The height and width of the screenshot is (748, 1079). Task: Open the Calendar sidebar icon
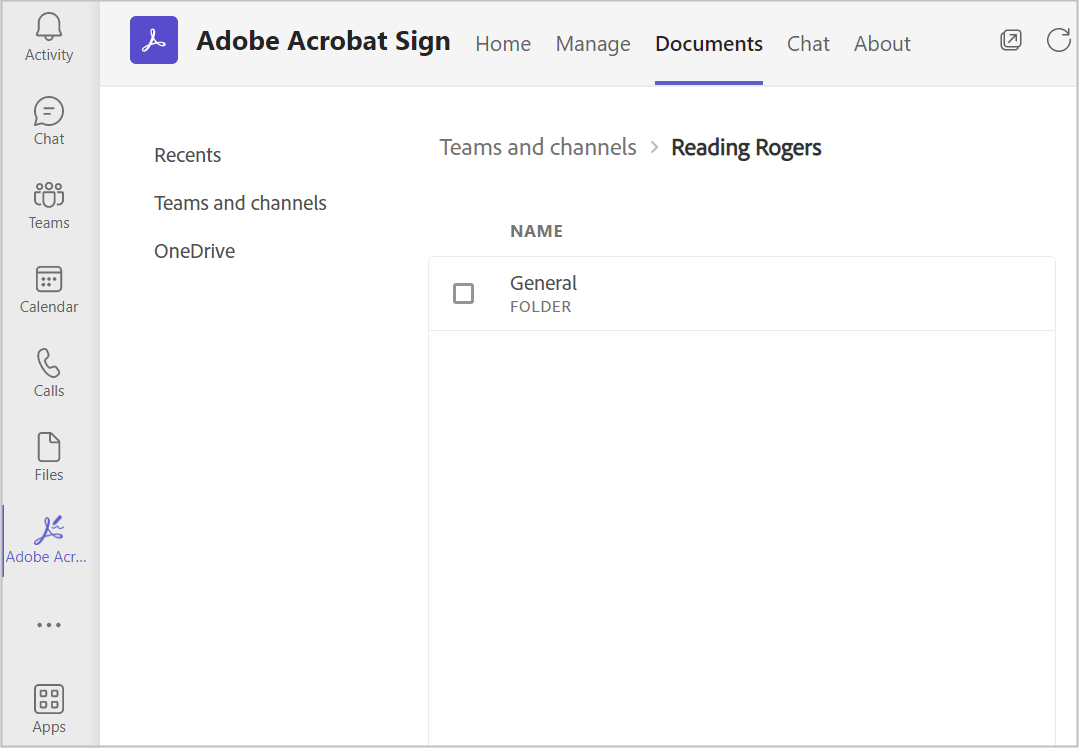click(49, 290)
